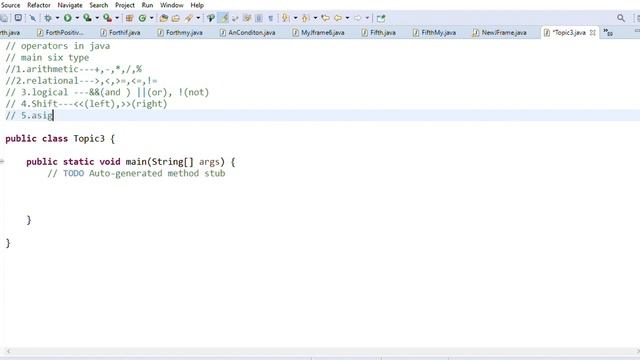Click the Open Type folder icon
Image resolution: width=640 pixels, height=360 pixels.
[x=164, y=18]
